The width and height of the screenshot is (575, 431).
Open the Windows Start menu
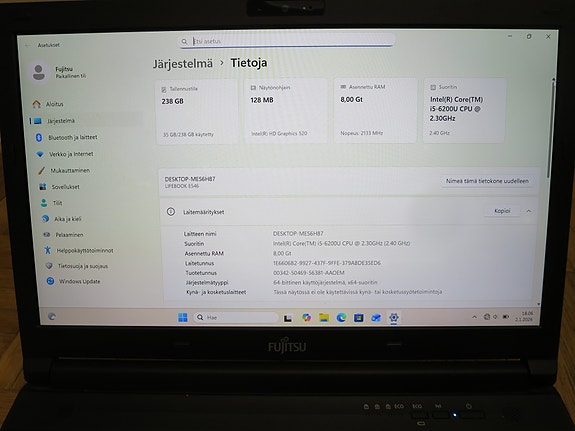tap(183, 317)
